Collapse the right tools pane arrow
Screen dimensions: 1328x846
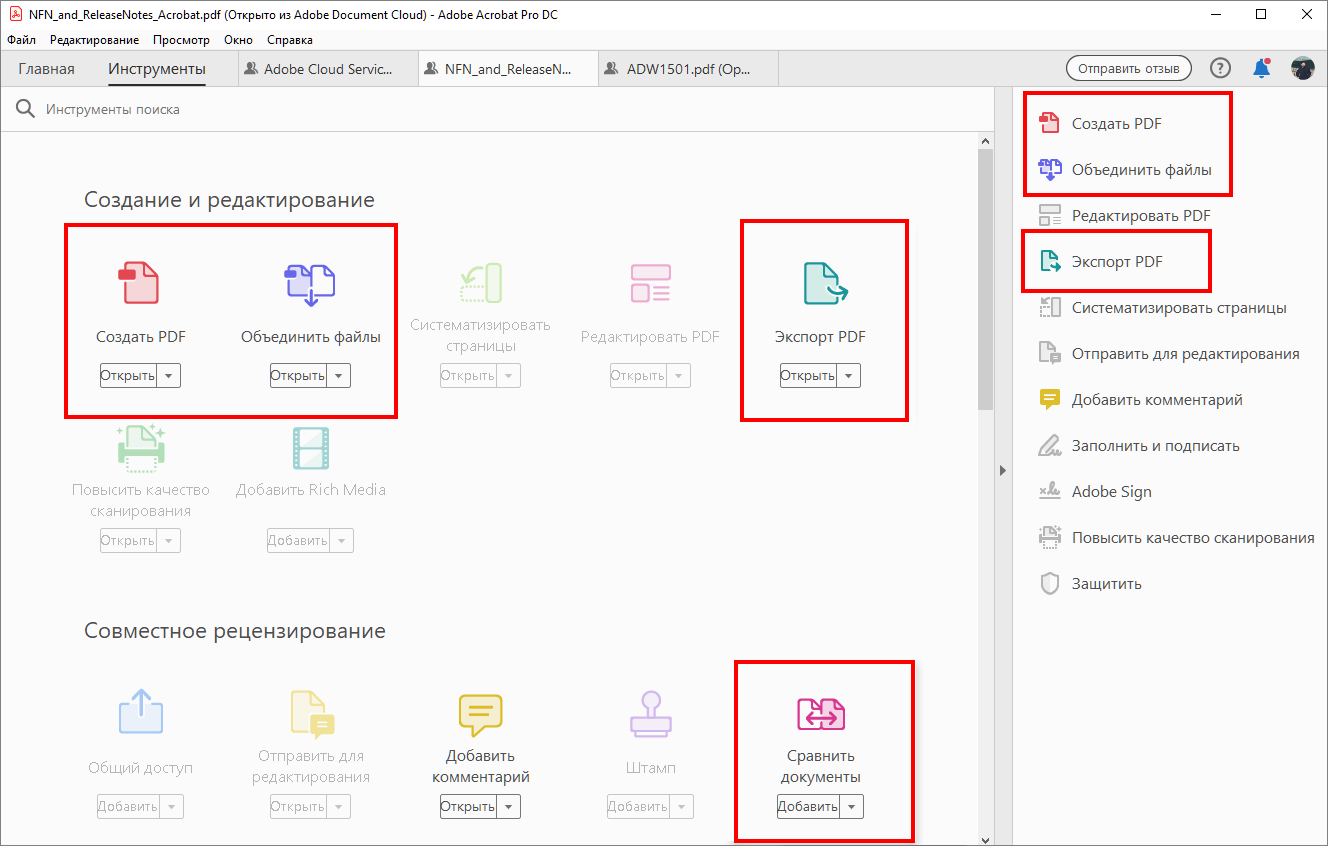[x=1003, y=470]
